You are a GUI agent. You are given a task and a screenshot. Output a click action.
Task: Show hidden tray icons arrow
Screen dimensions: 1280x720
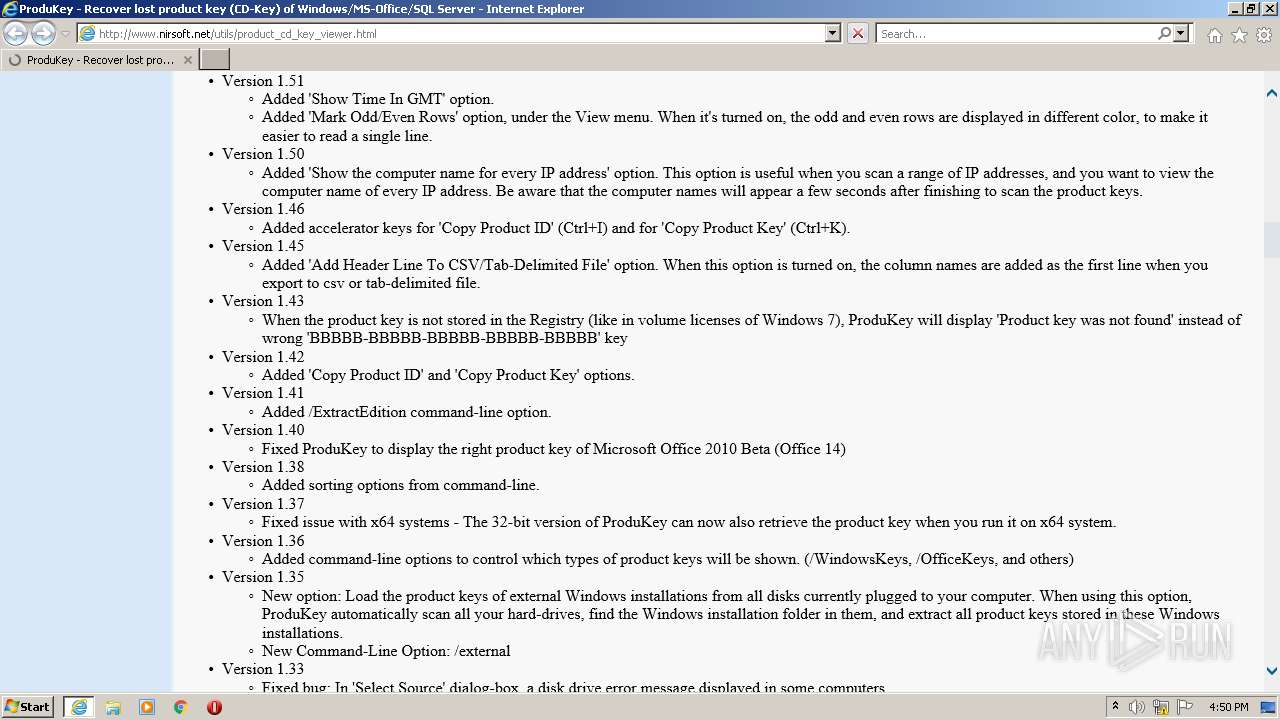[x=1115, y=707]
